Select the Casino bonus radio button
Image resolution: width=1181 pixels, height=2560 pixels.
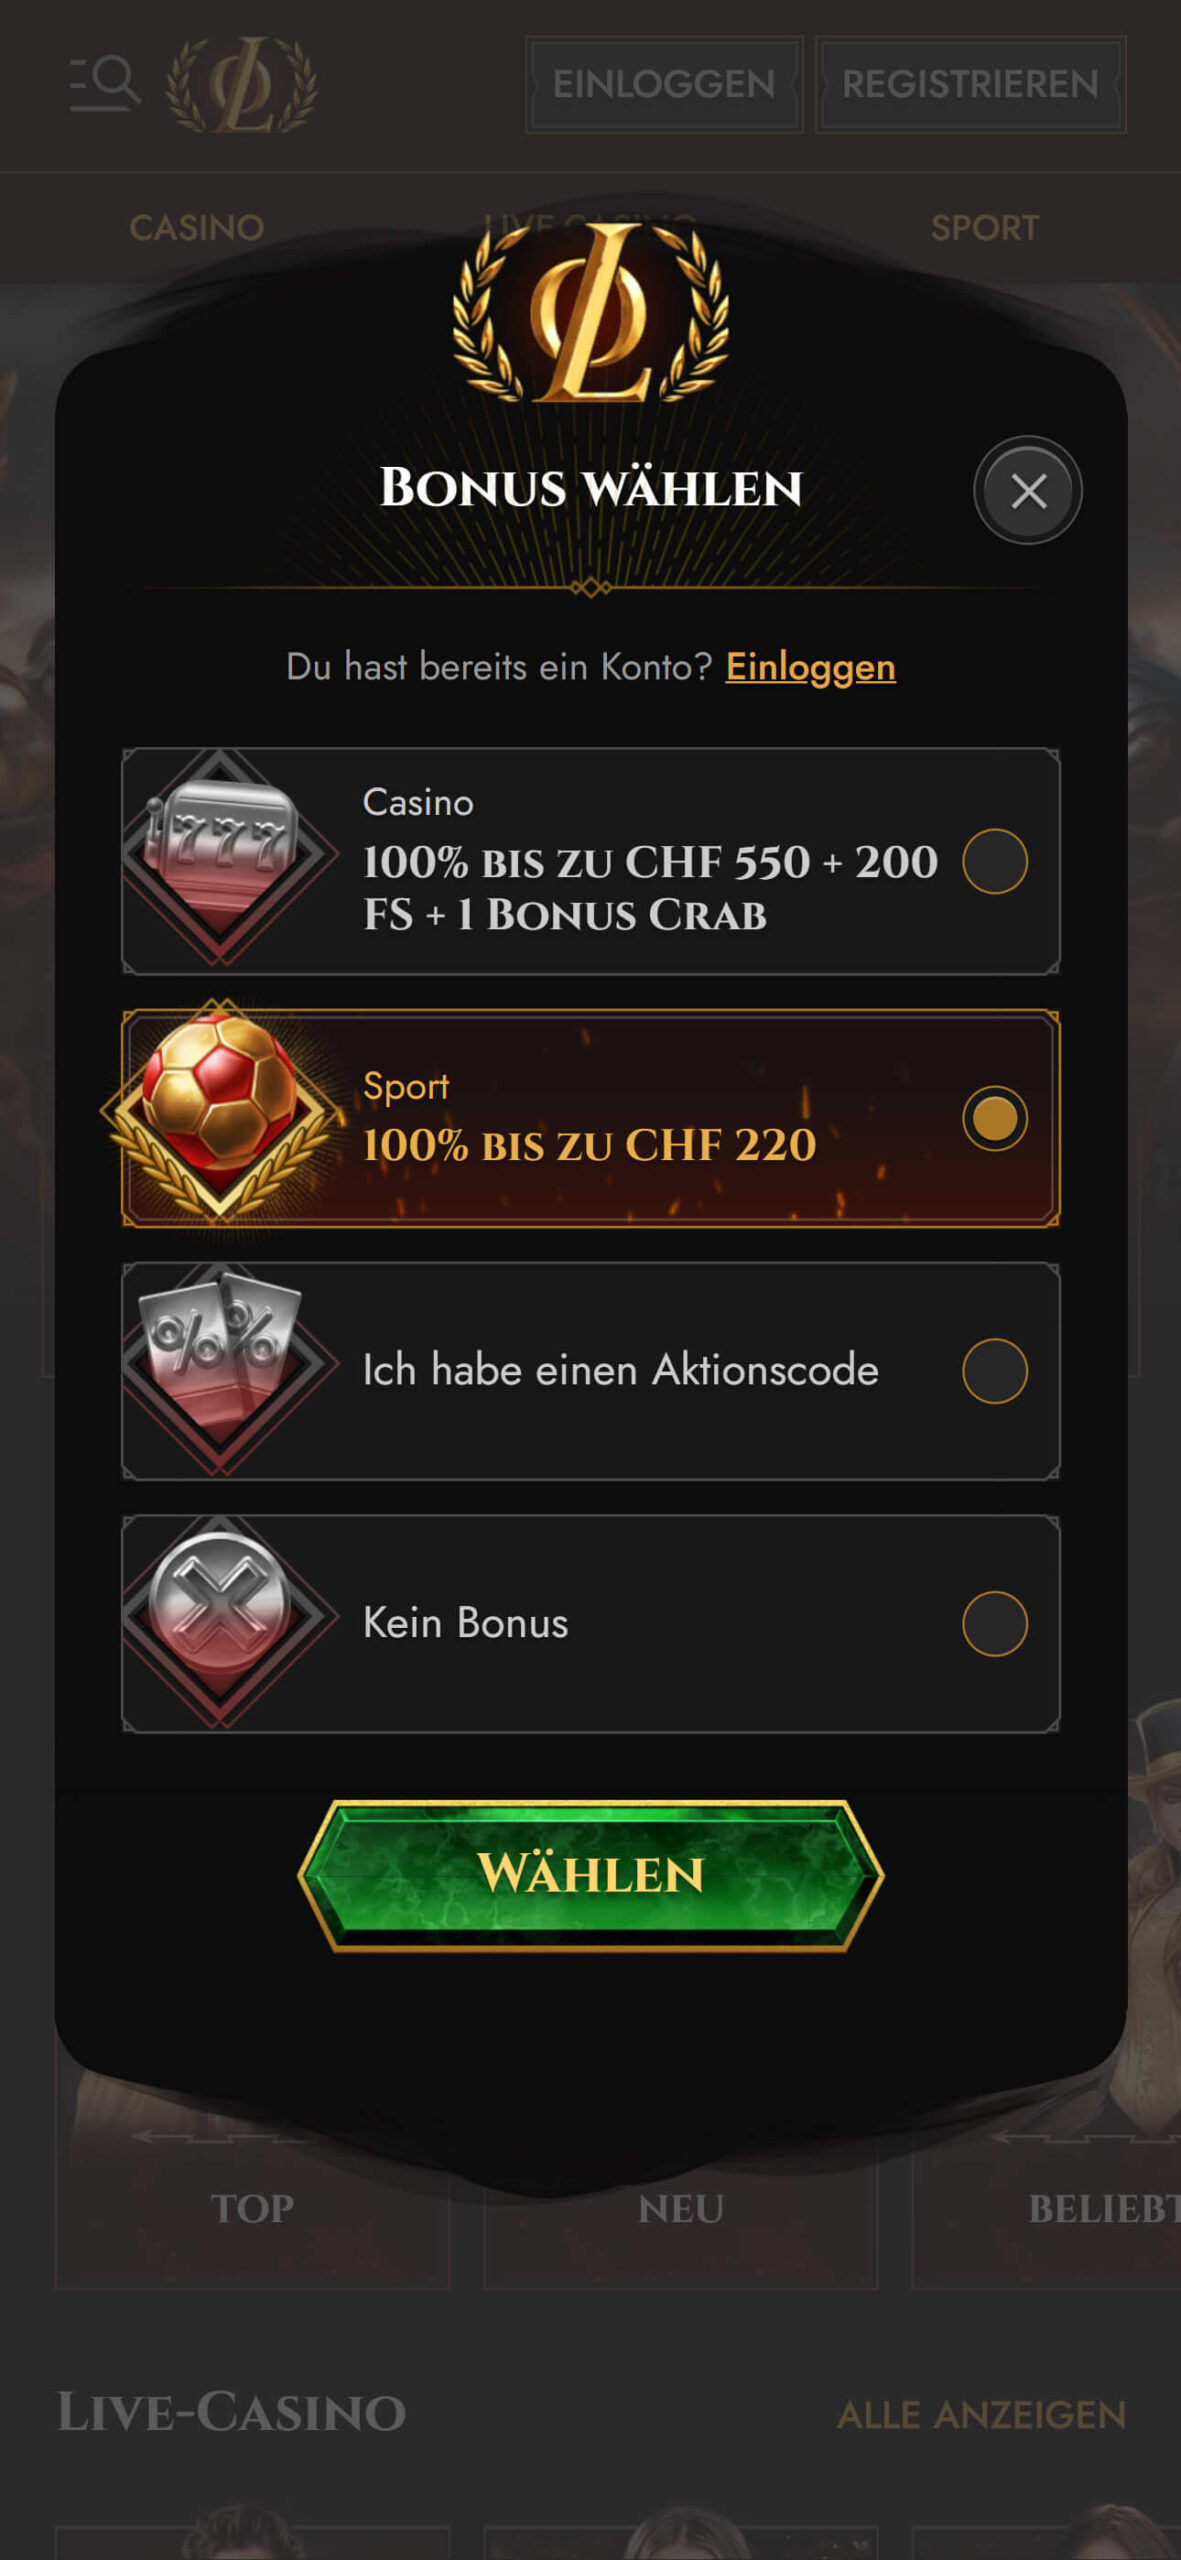pos(995,861)
